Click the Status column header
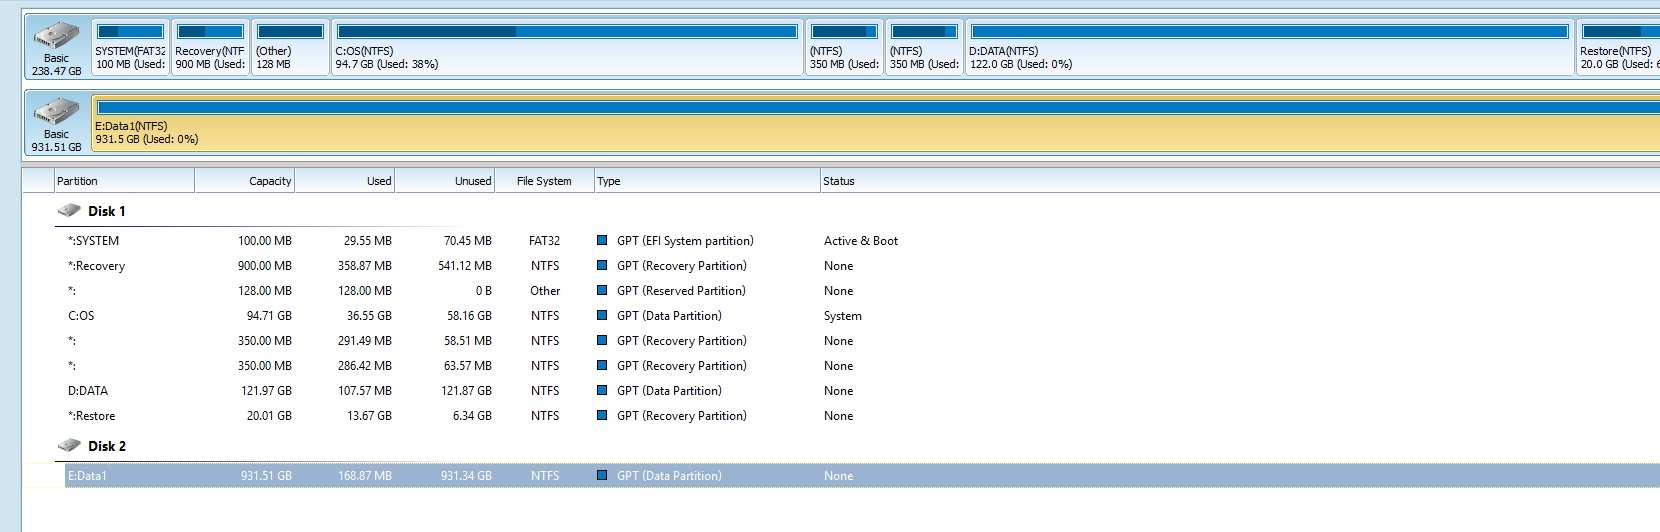The width and height of the screenshot is (1660, 532). pos(838,181)
